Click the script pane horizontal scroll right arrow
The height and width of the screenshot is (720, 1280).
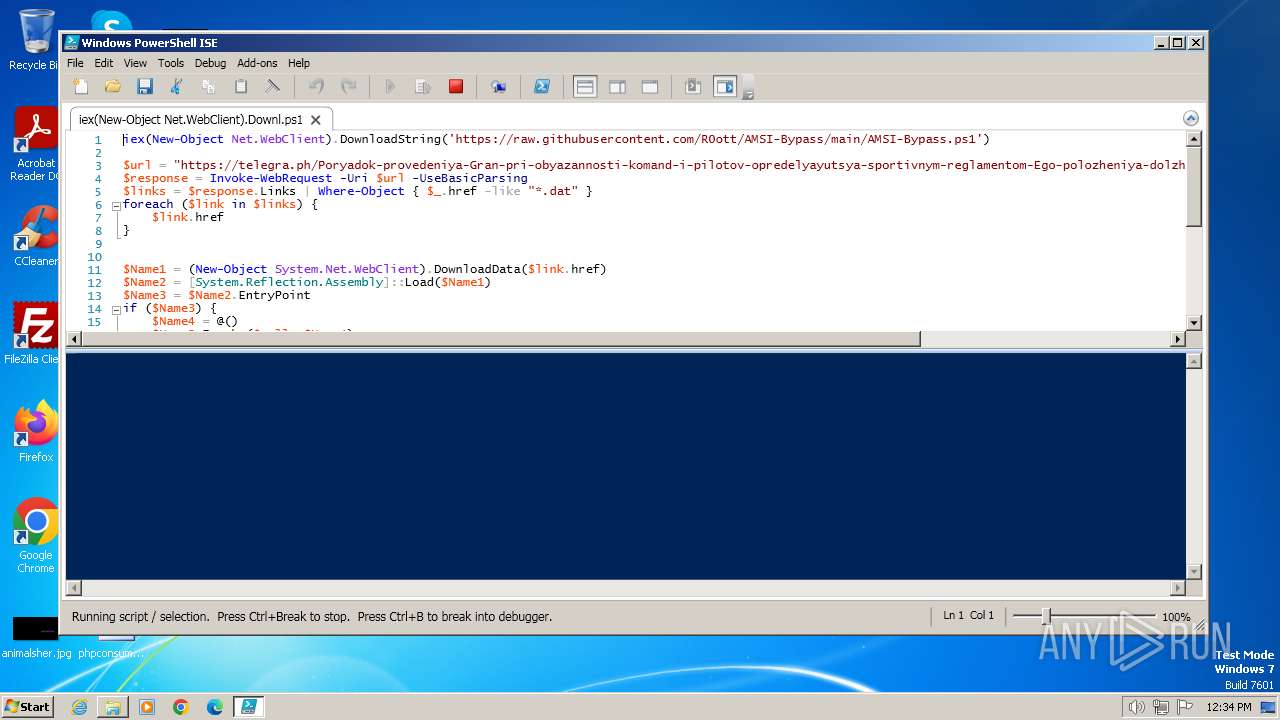pyautogui.click(x=1177, y=339)
